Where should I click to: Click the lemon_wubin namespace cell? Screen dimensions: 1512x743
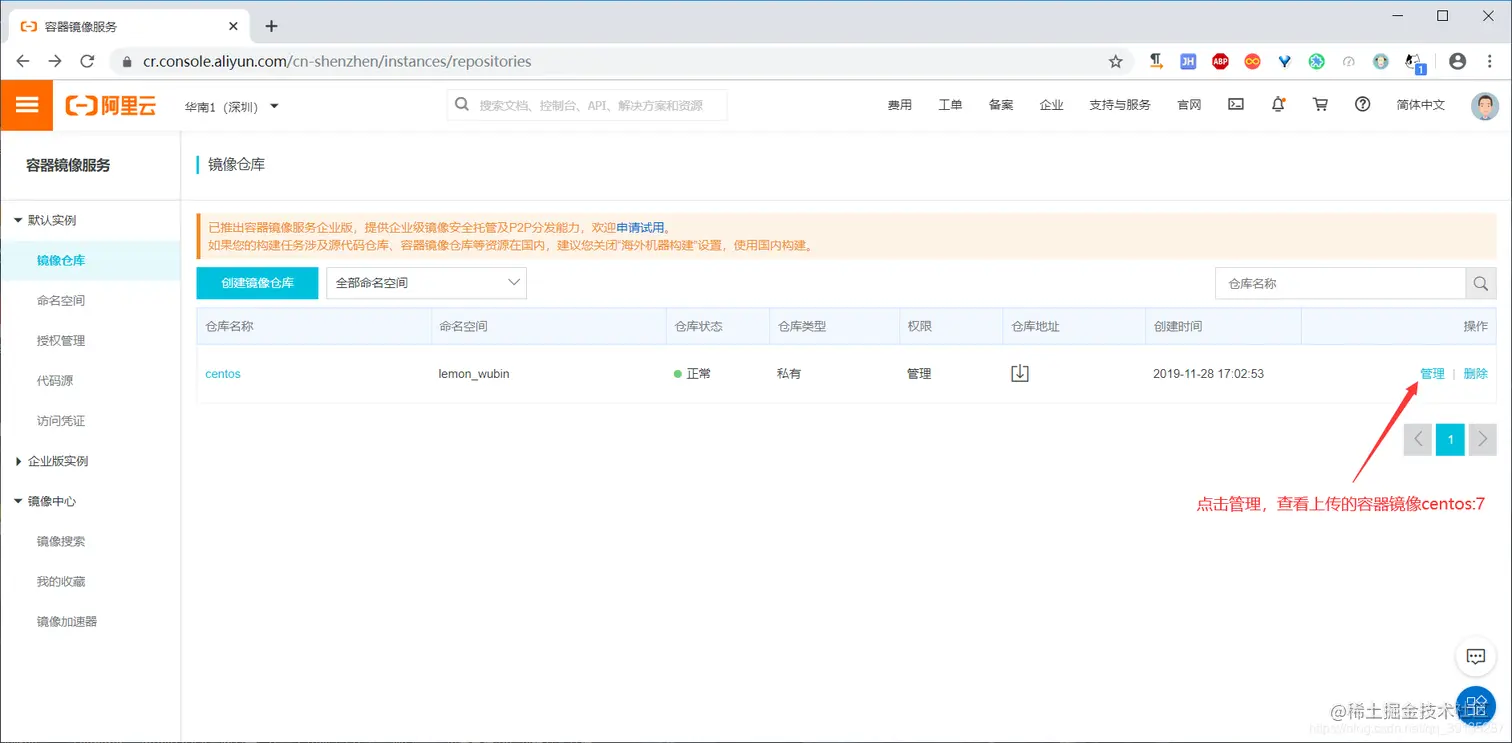click(474, 374)
